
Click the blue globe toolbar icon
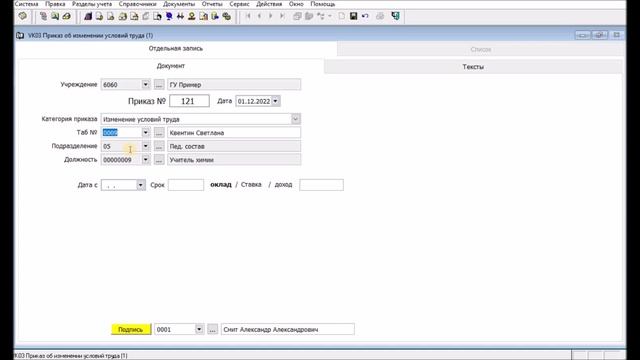click(169, 16)
